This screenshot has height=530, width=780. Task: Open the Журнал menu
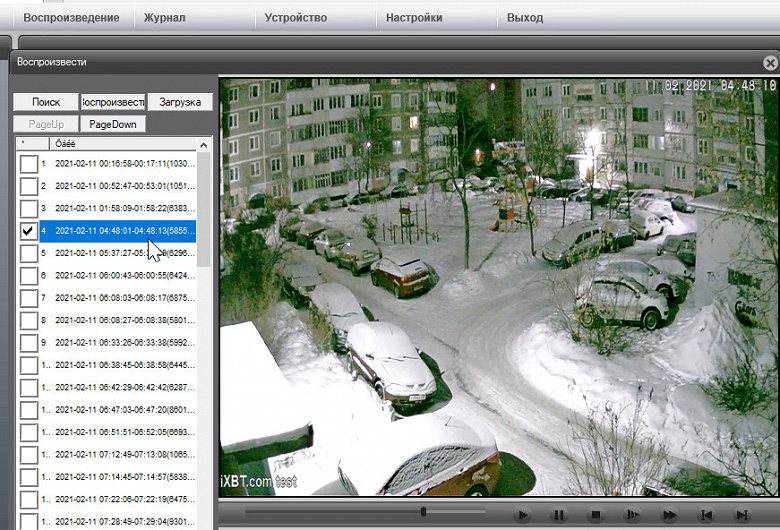coord(165,18)
